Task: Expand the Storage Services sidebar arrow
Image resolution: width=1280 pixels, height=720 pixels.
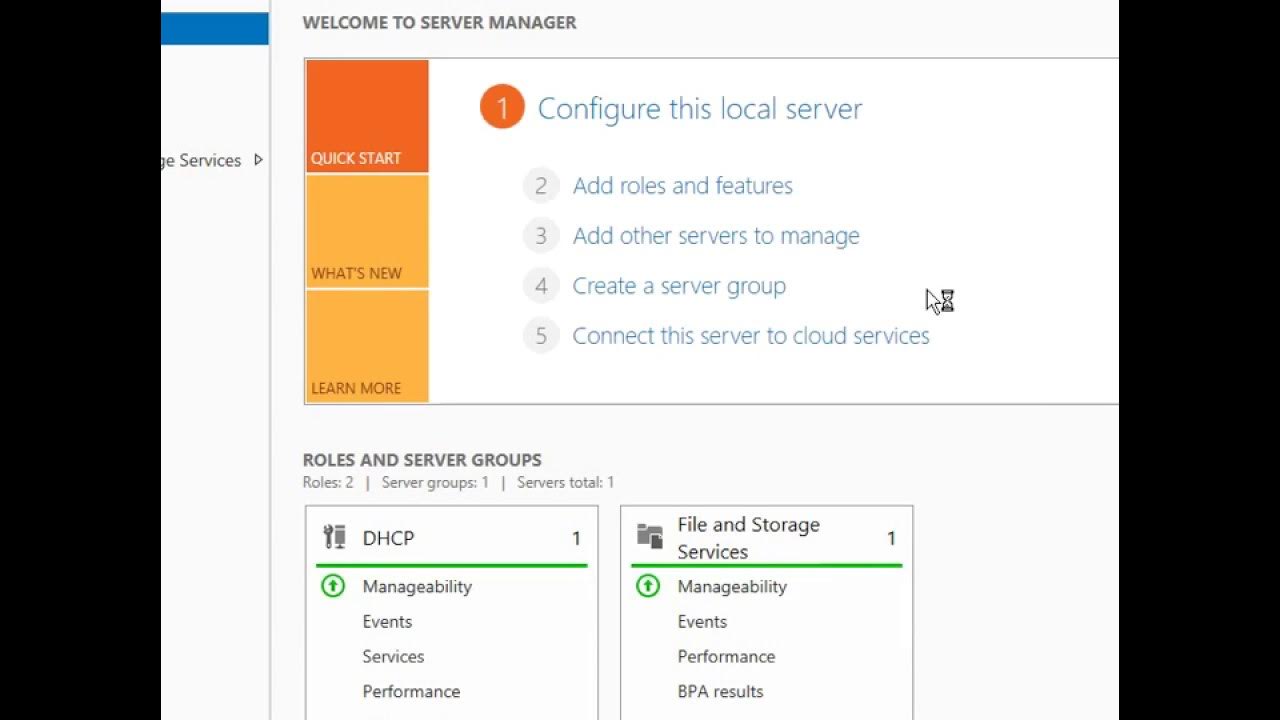Action: point(258,160)
